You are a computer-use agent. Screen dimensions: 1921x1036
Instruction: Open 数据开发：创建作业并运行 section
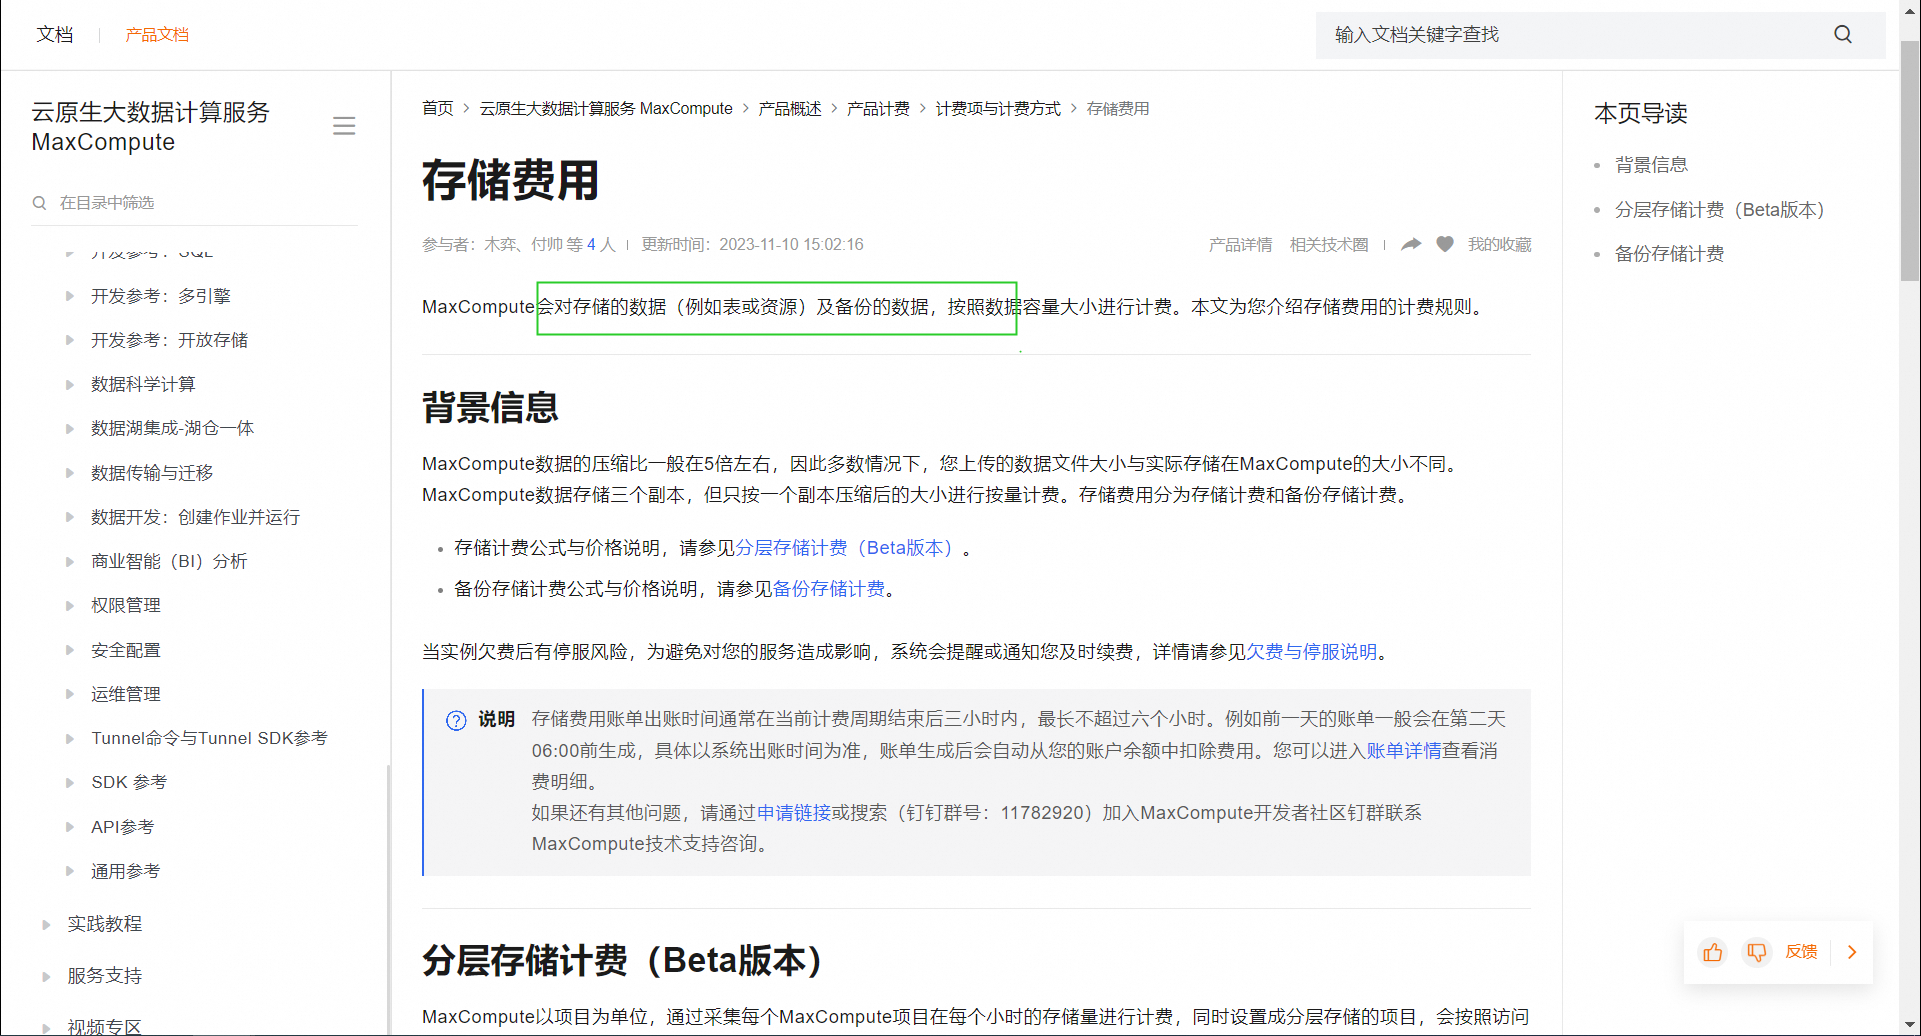(196, 517)
